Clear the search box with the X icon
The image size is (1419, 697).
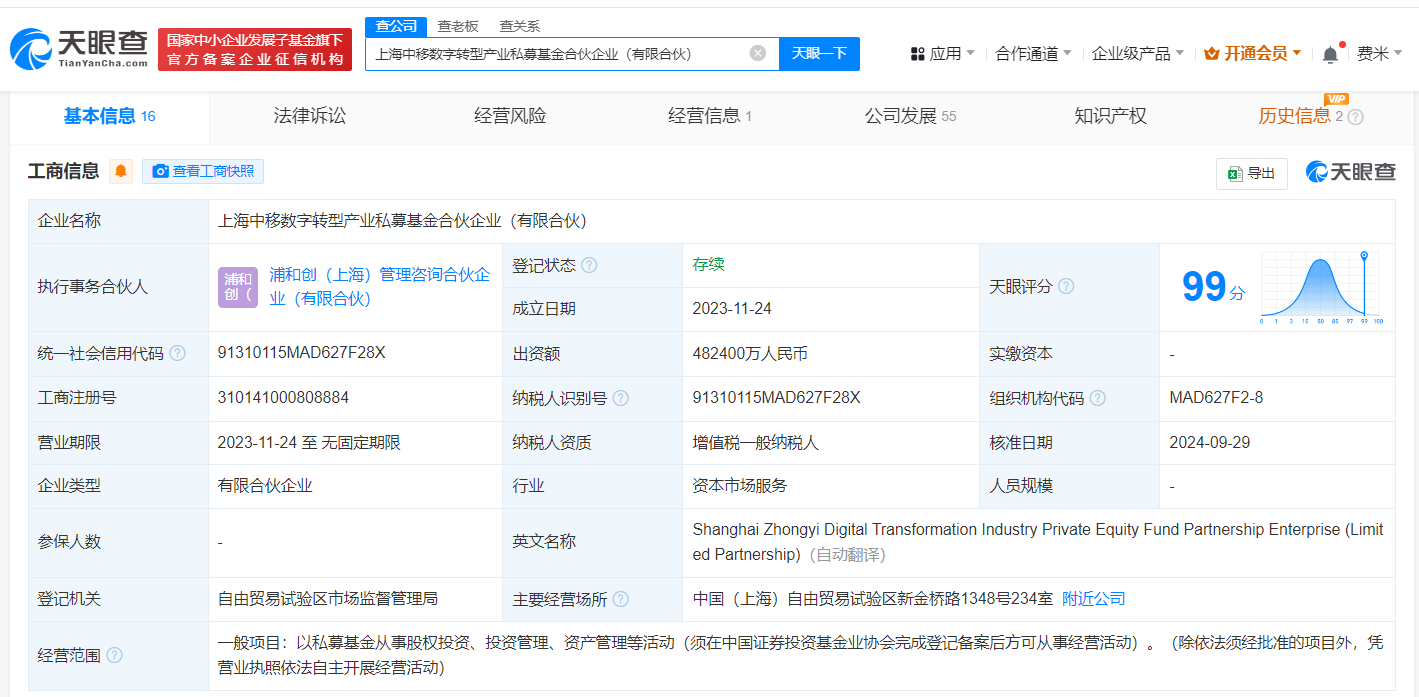click(x=757, y=53)
